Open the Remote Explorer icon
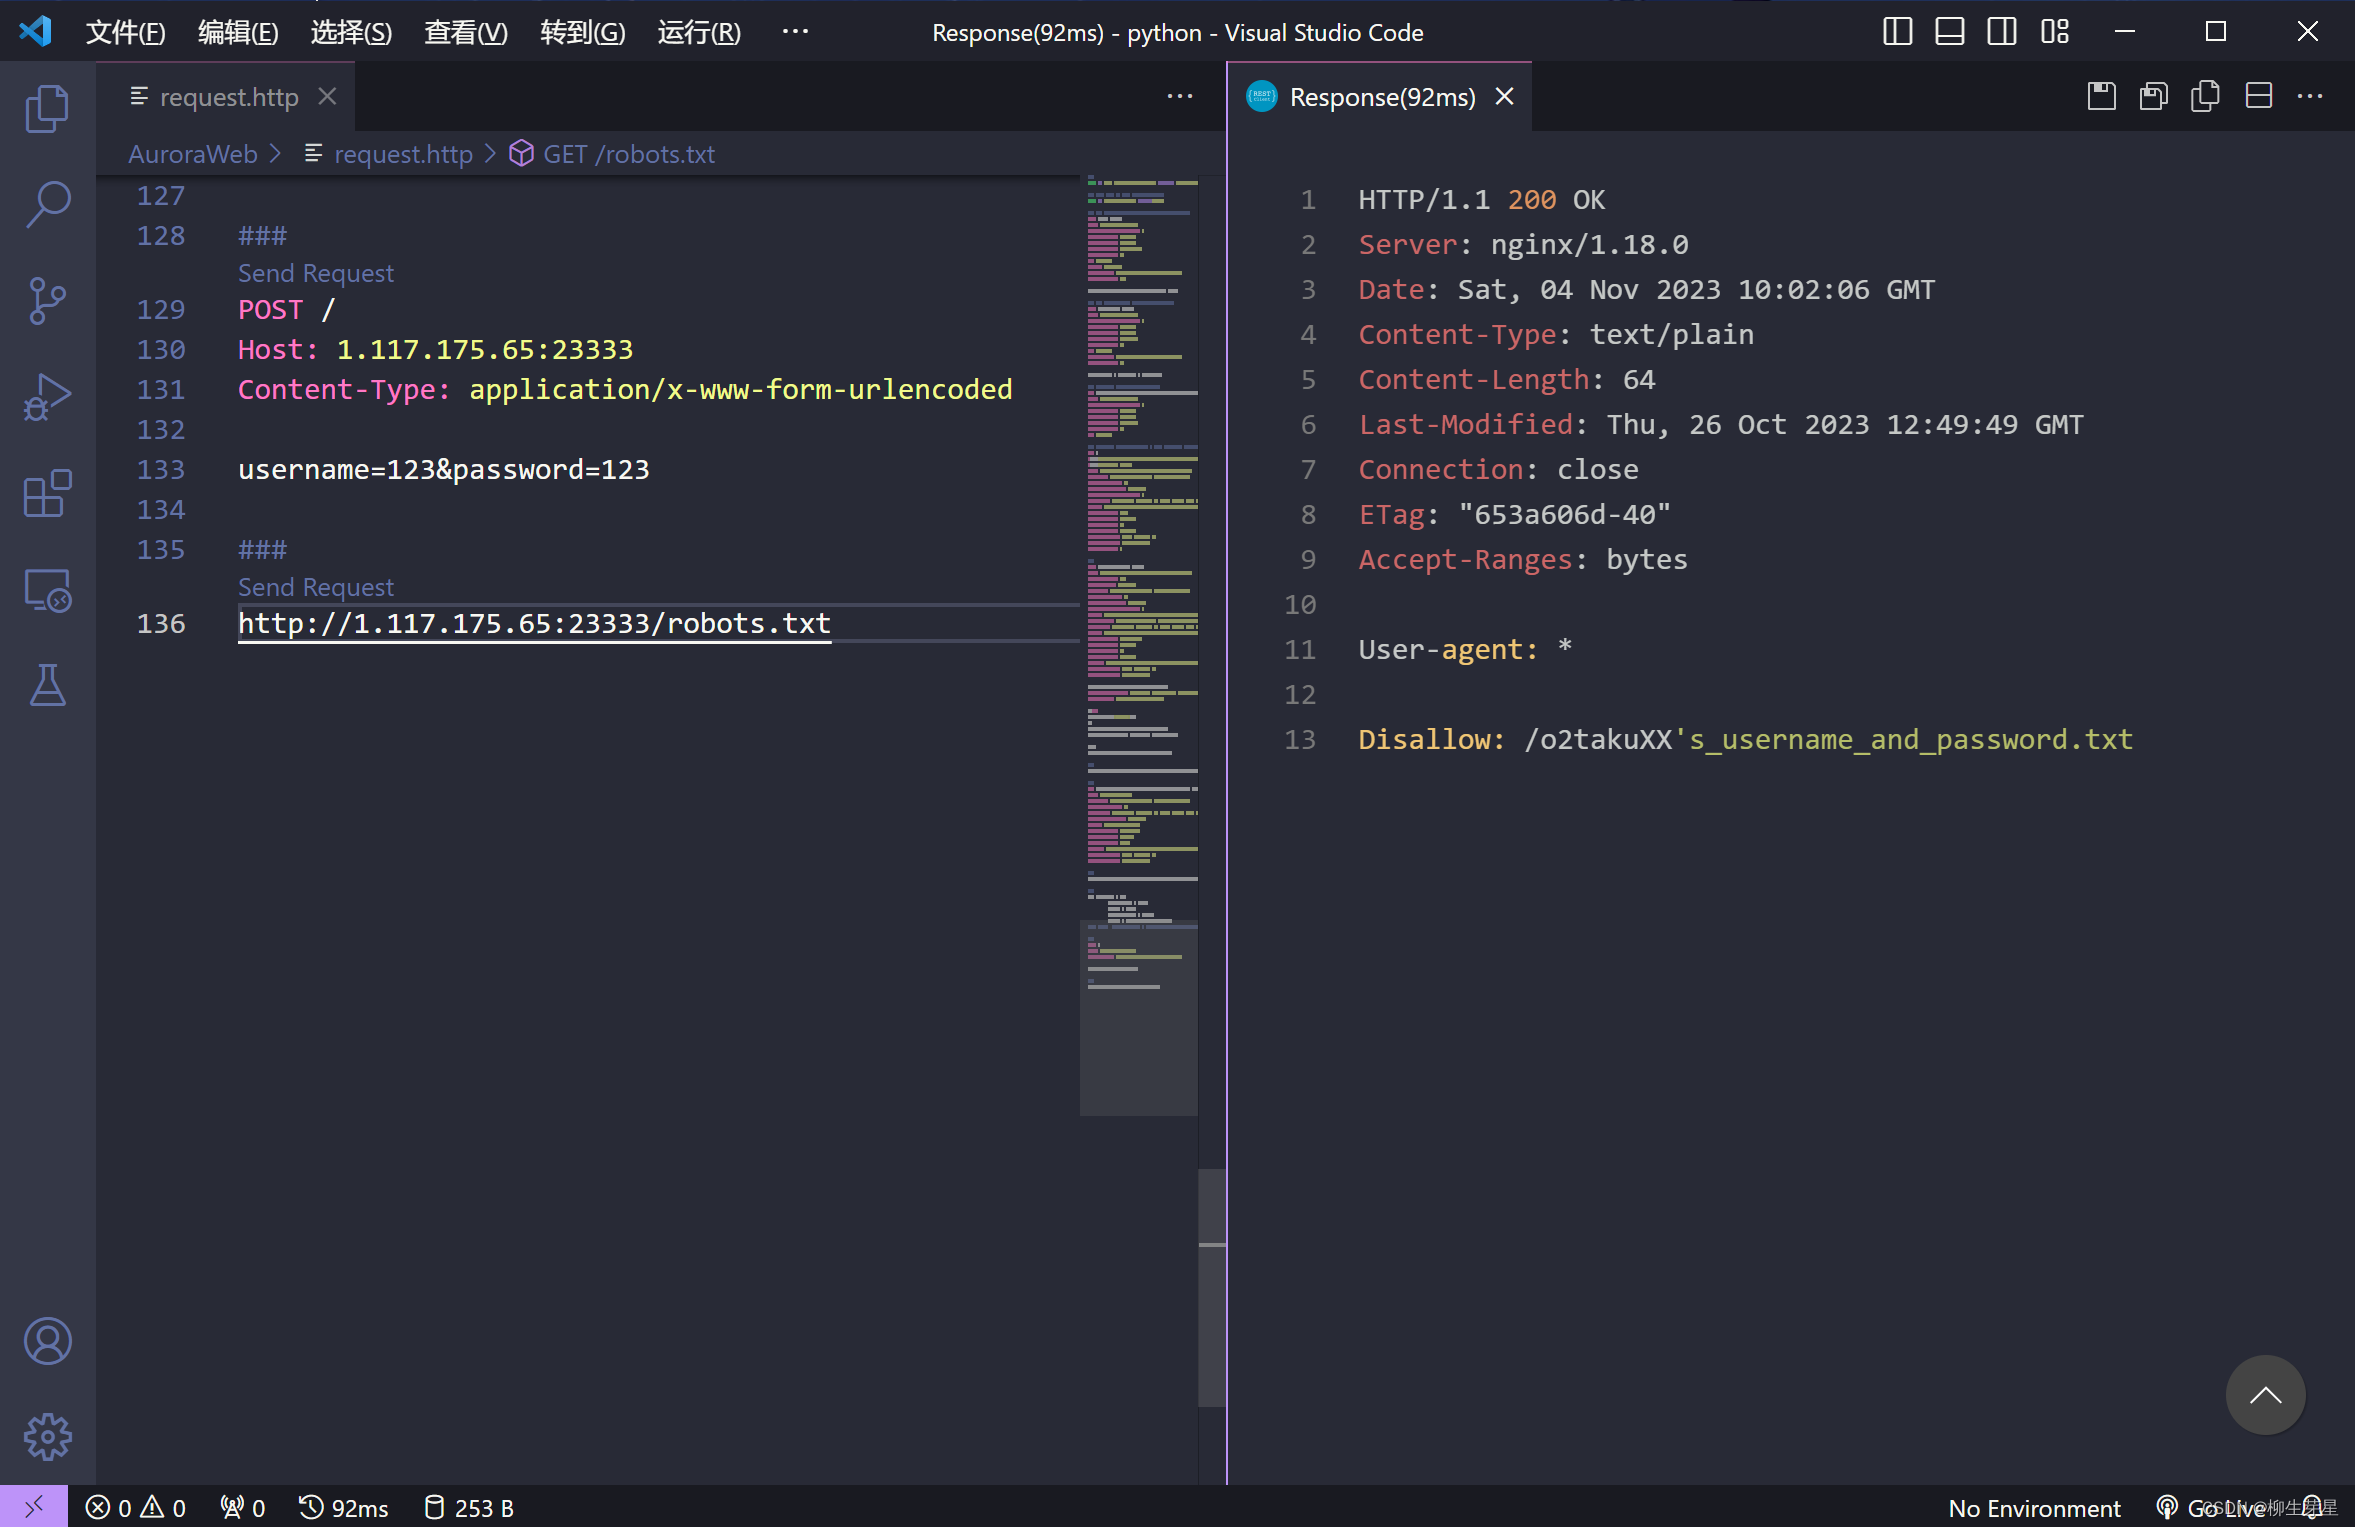 tap(47, 590)
